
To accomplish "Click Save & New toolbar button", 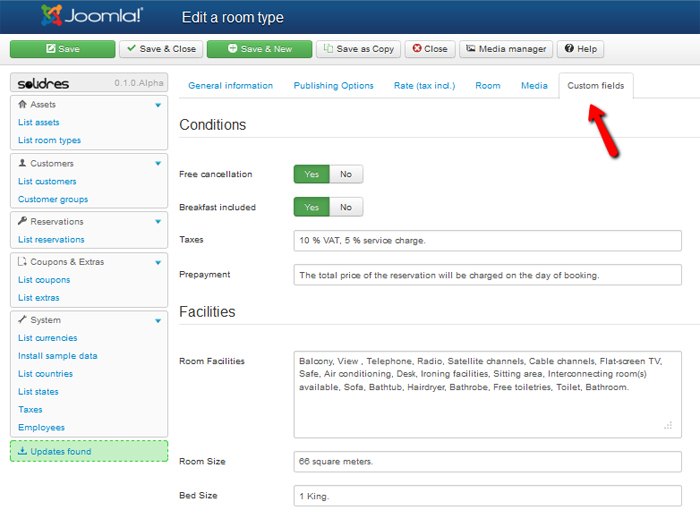I will 260,49.
